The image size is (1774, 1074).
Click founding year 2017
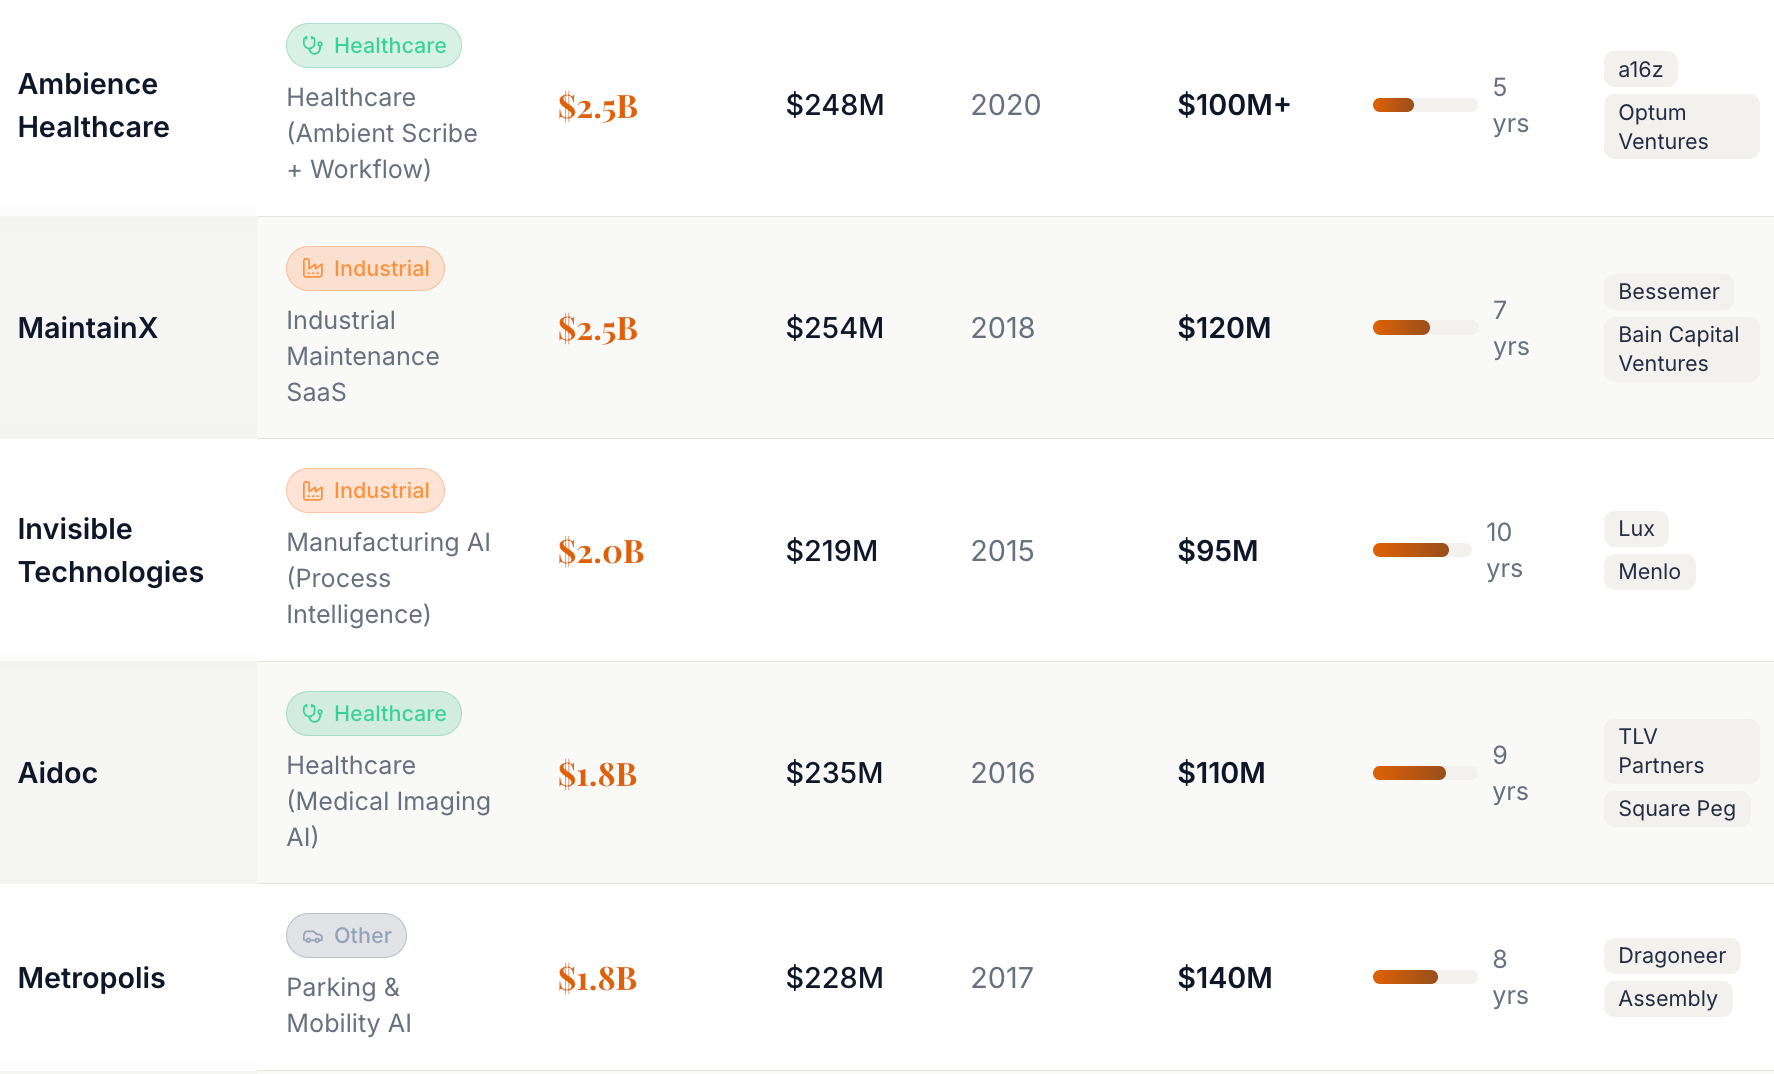[1002, 978]
